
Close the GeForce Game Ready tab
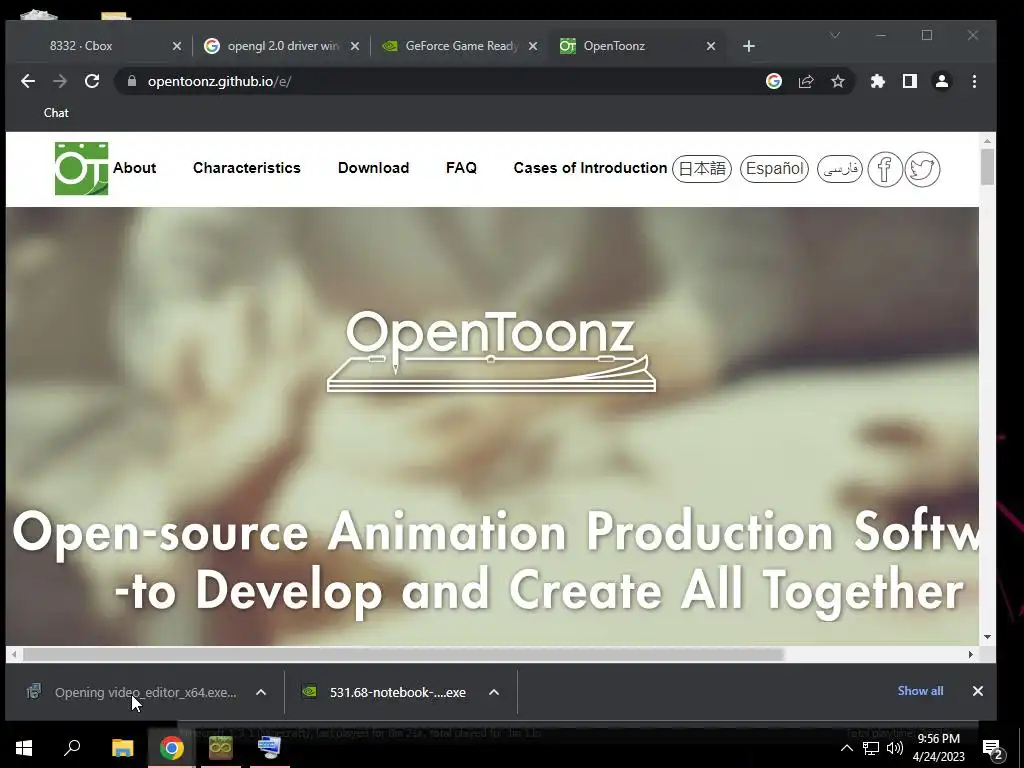point(533,46)
